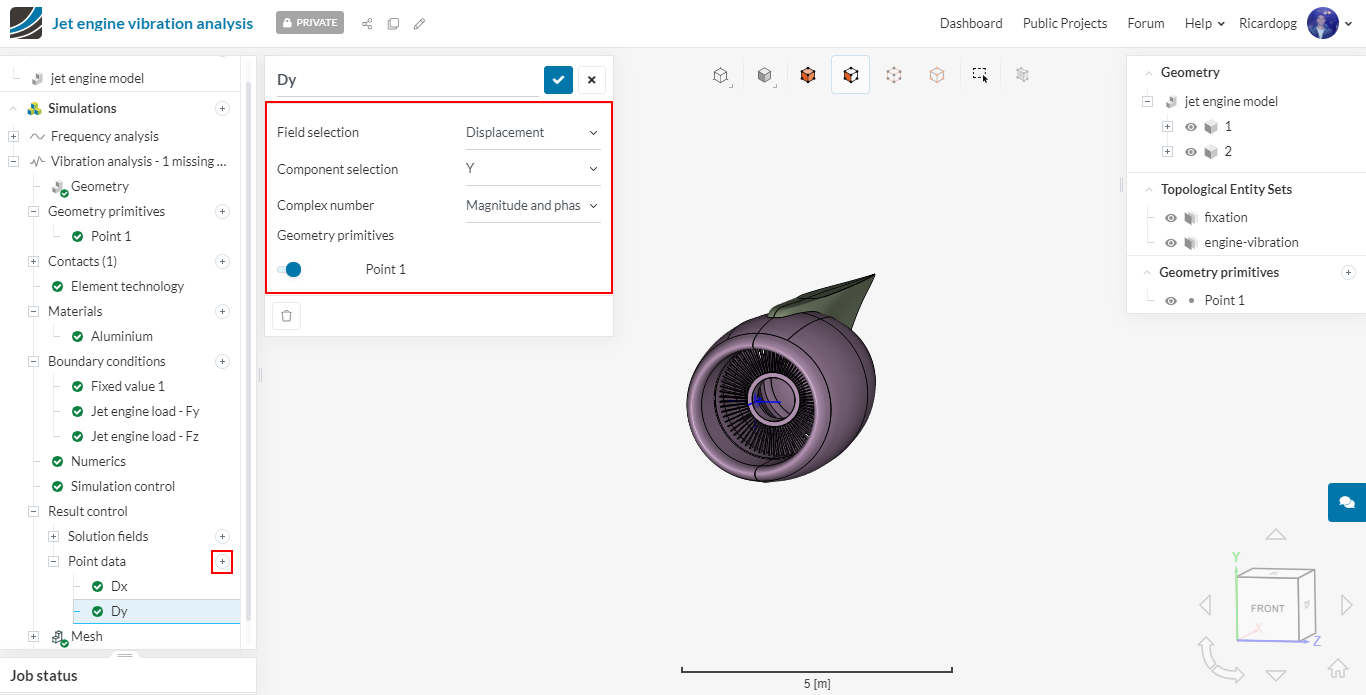Viewport: 1366px width, 695px height.
Task: Click the delete trash icon below Dy panel
Action: pyautogui.click(x=287, y=316)
